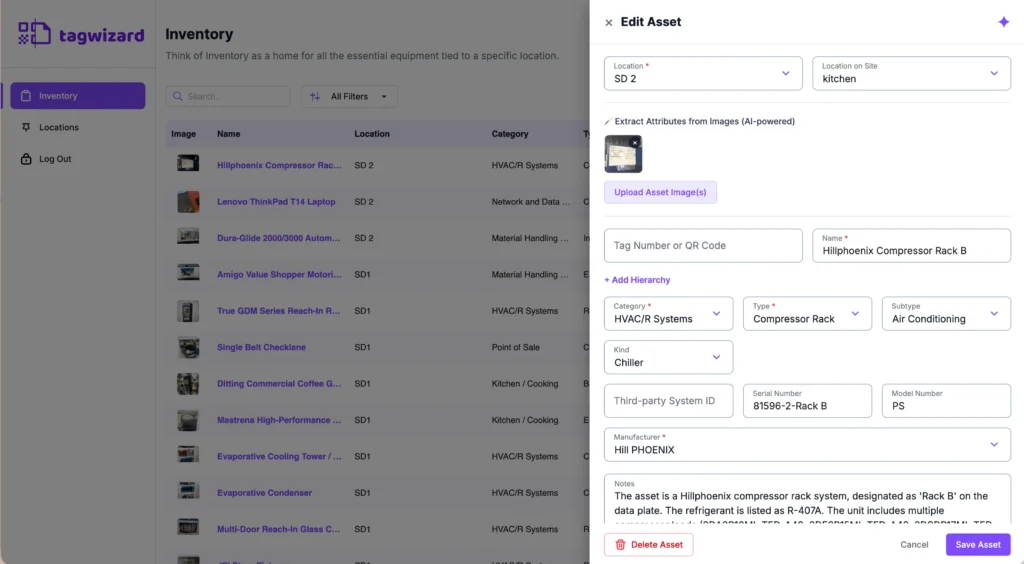The image size is (1024, 564).
Task: Open Single Belt Checklane asset link
Action: point(261,347)
